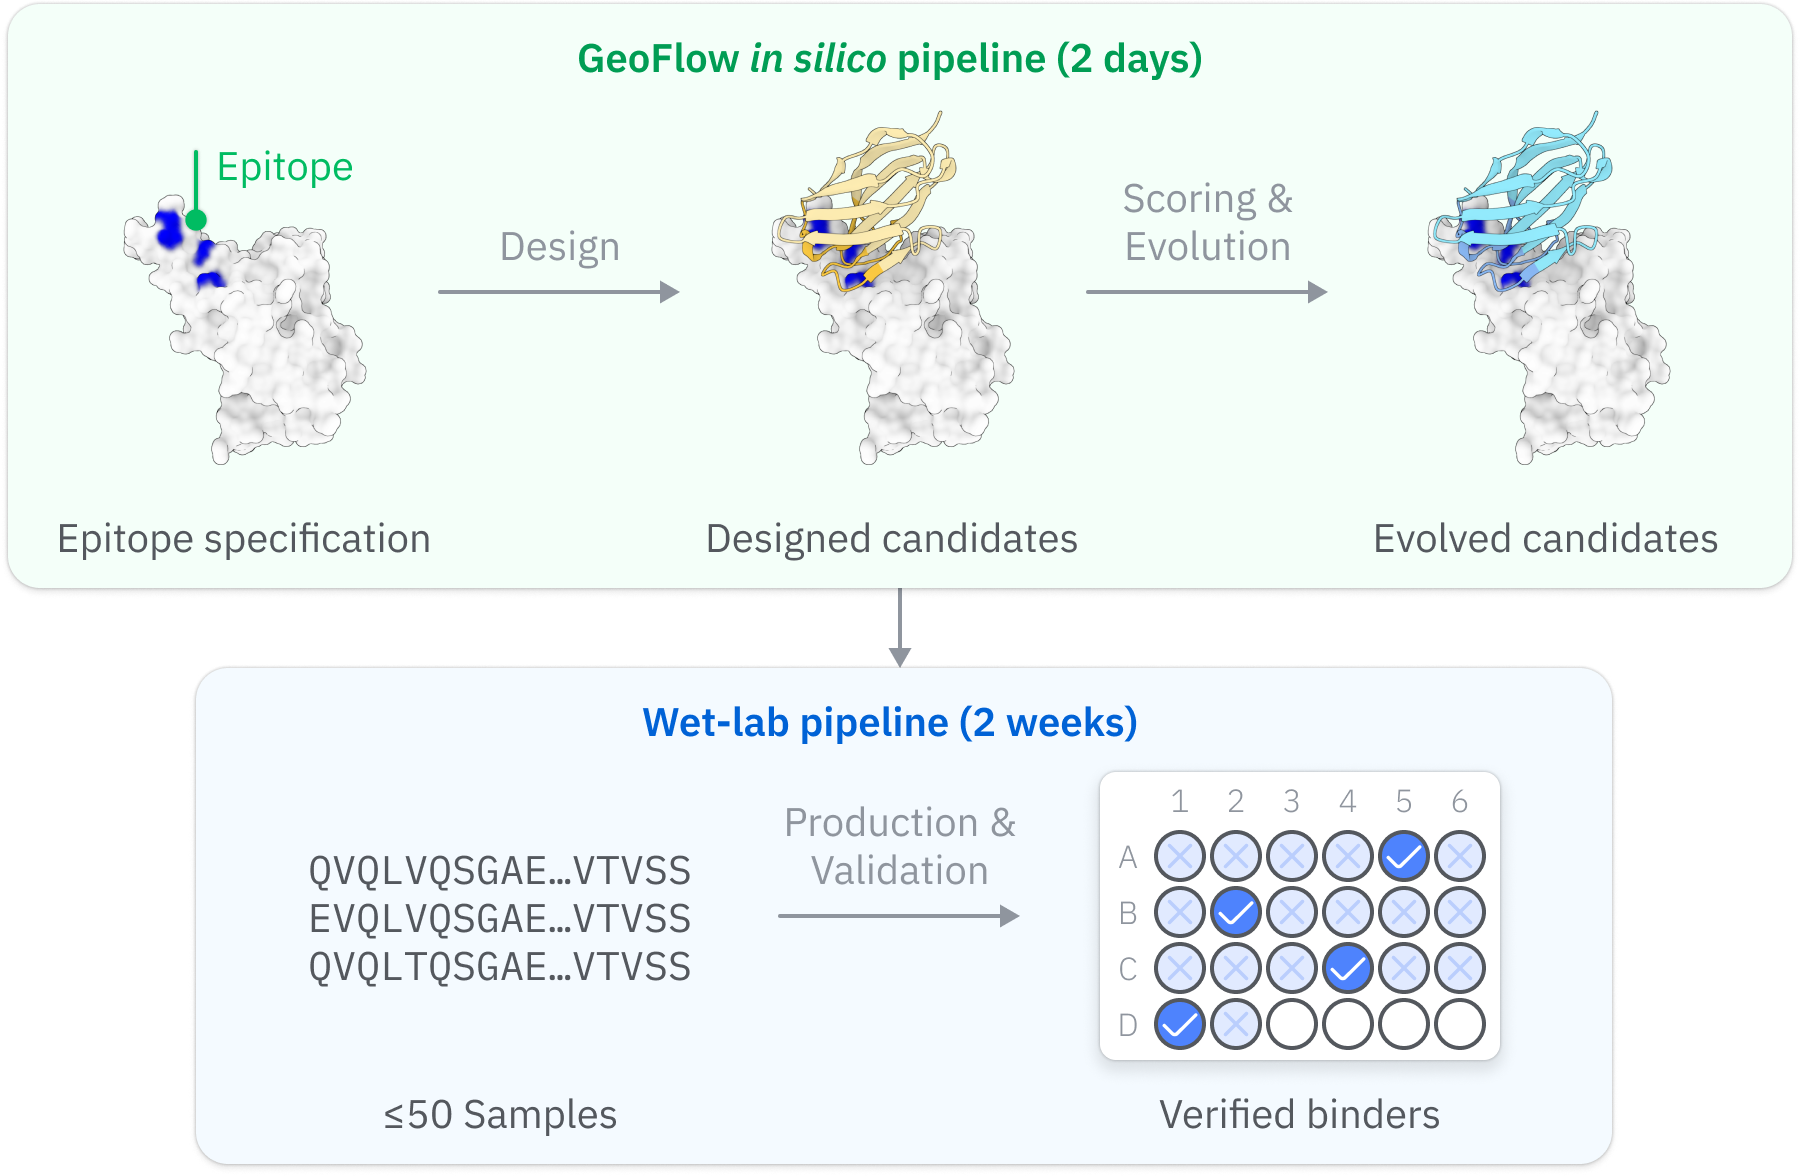Select checked well A5

pyautogui.click(x=1404, y=857)
